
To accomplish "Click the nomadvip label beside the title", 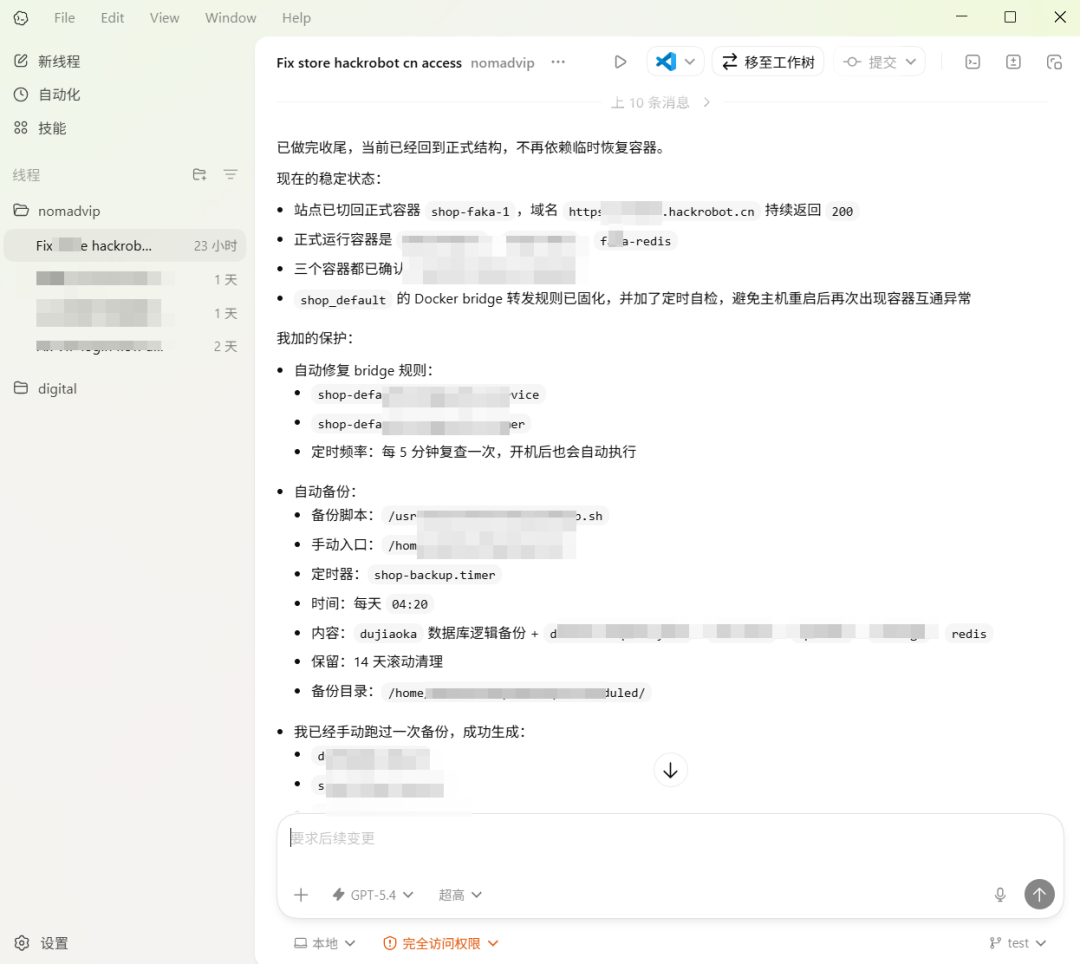I will pos(502,63).
